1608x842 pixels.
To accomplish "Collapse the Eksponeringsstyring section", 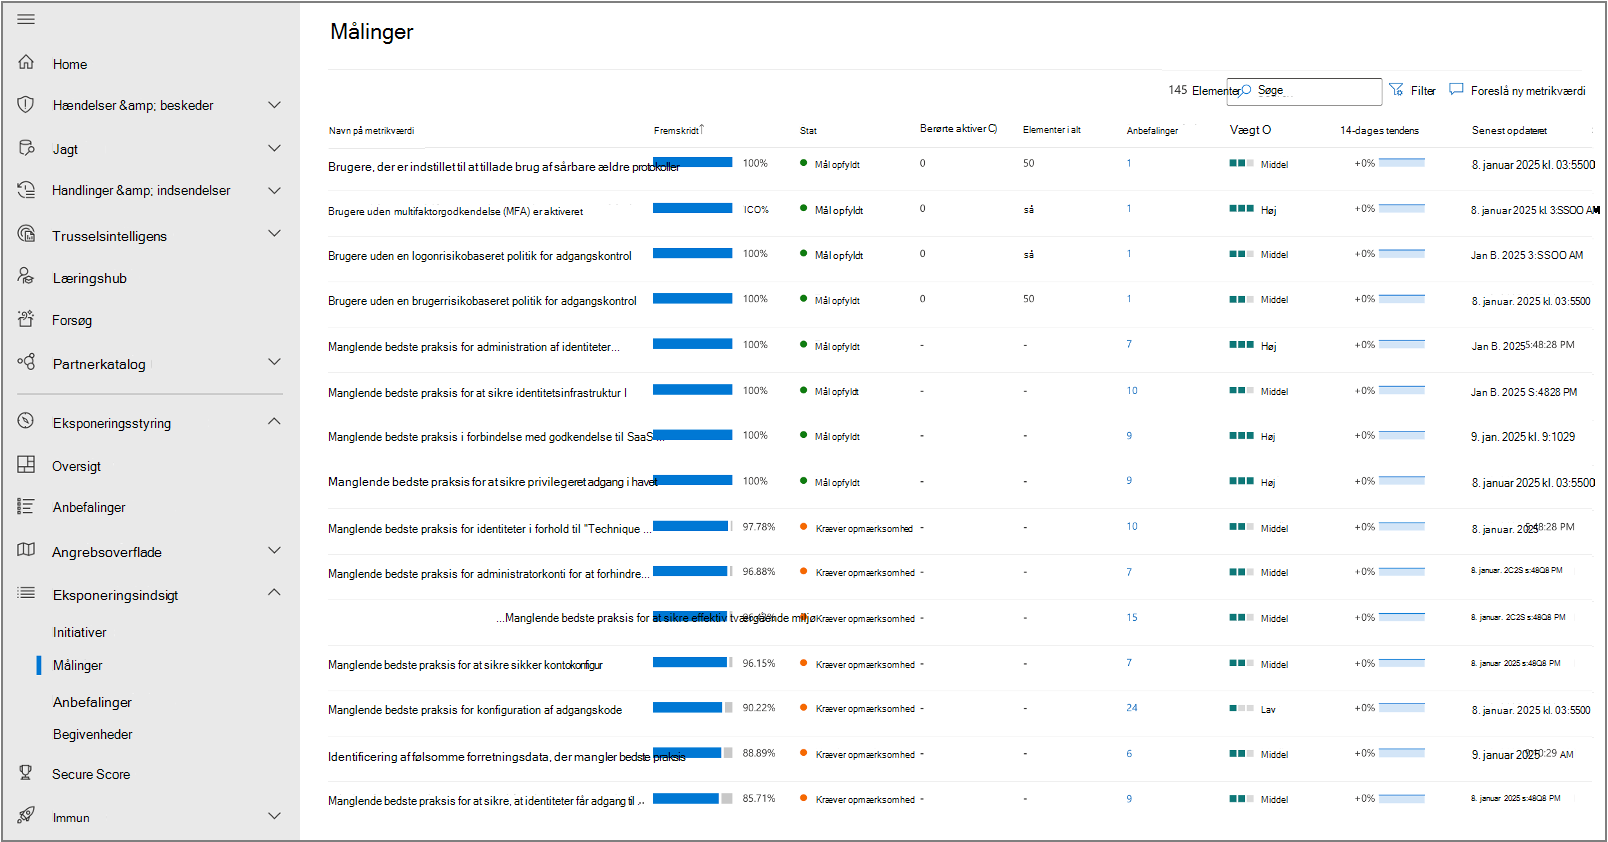I will pyautogui.click(x=274, y=421).
